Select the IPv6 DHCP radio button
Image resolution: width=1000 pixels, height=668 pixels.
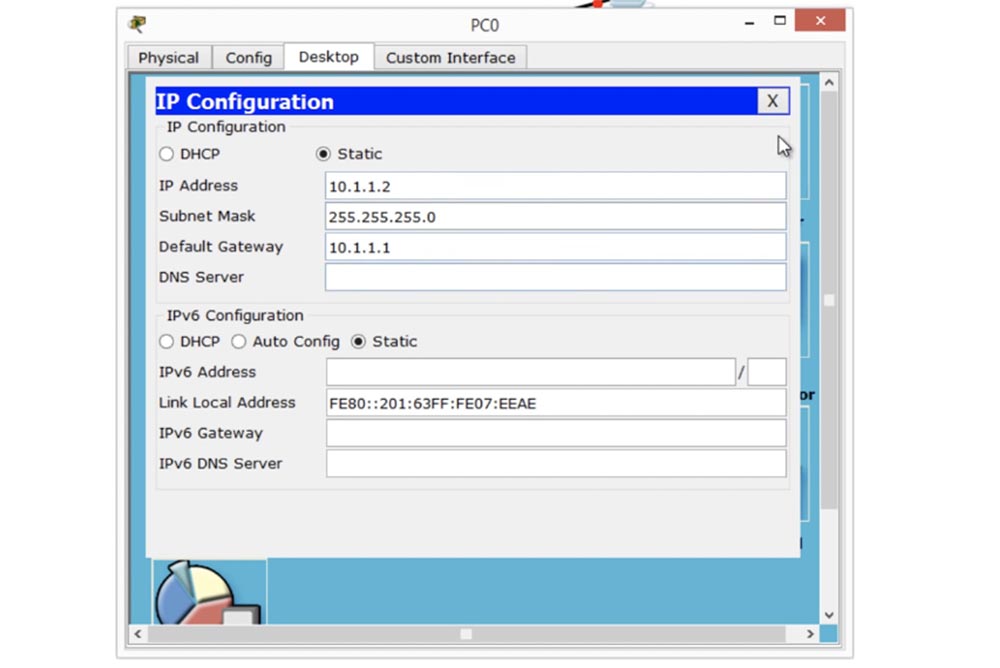166,341
